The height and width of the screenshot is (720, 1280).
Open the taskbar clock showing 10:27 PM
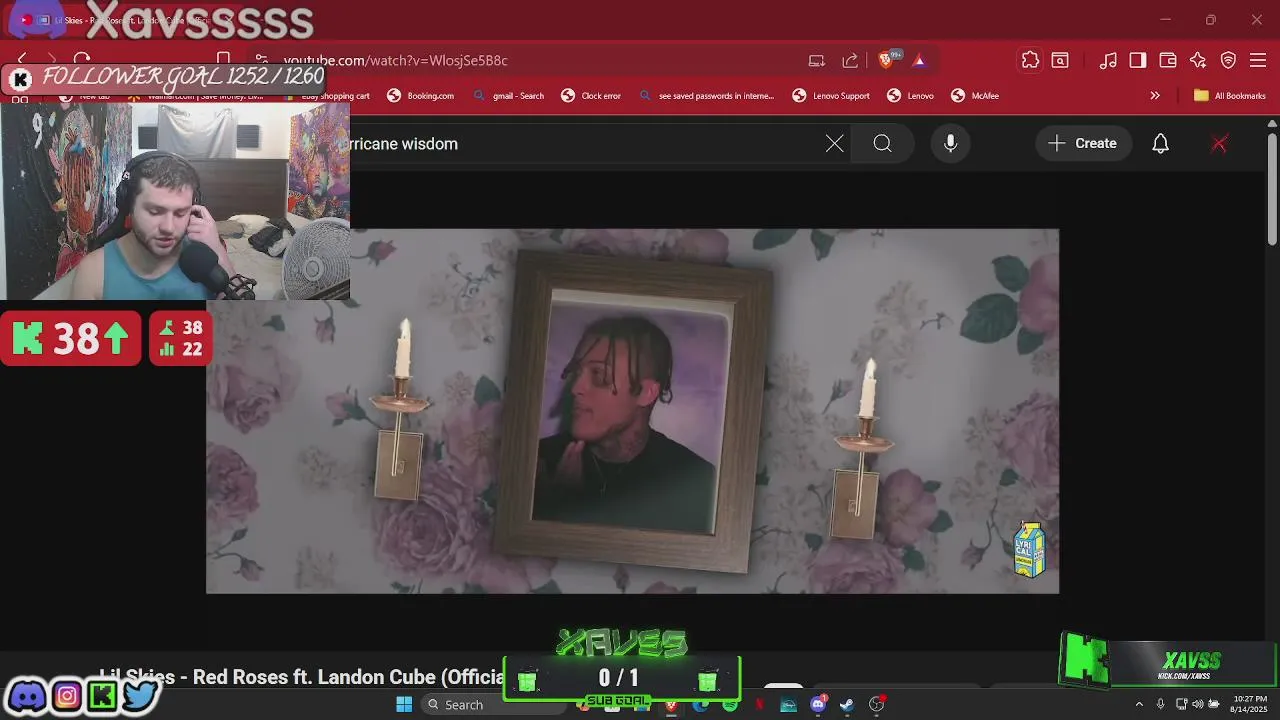point(1249,704)
